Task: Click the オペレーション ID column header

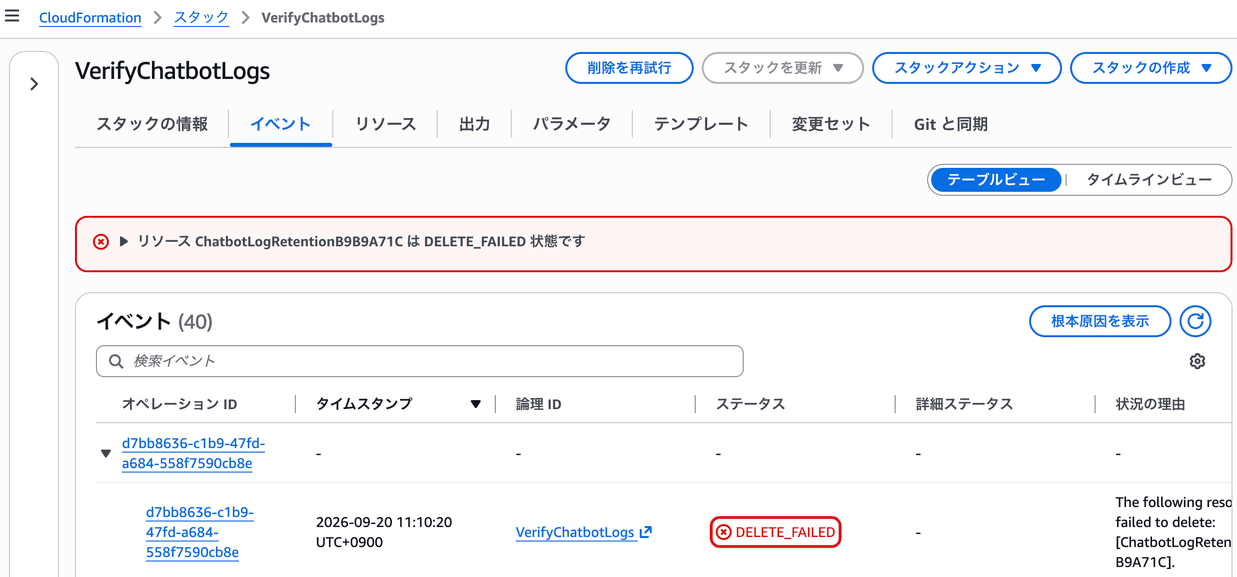Action: [180, 404]
